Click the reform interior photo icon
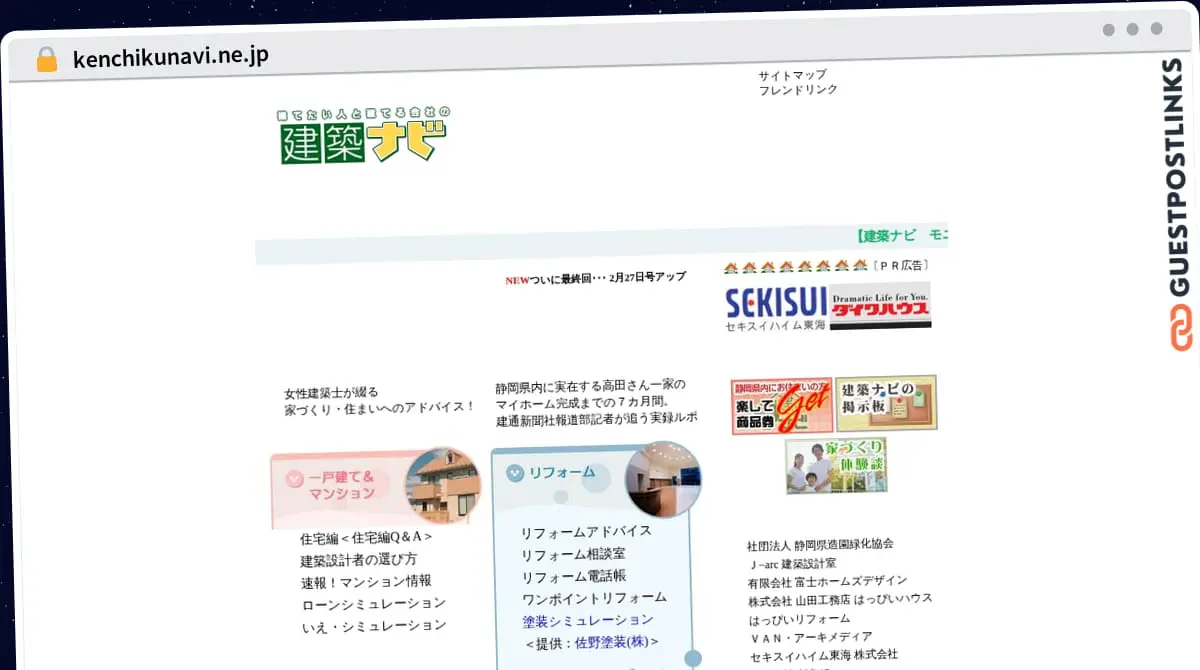Image resolution: width=1200 pixels, height=670 pixels. click(x=662, y=480)
